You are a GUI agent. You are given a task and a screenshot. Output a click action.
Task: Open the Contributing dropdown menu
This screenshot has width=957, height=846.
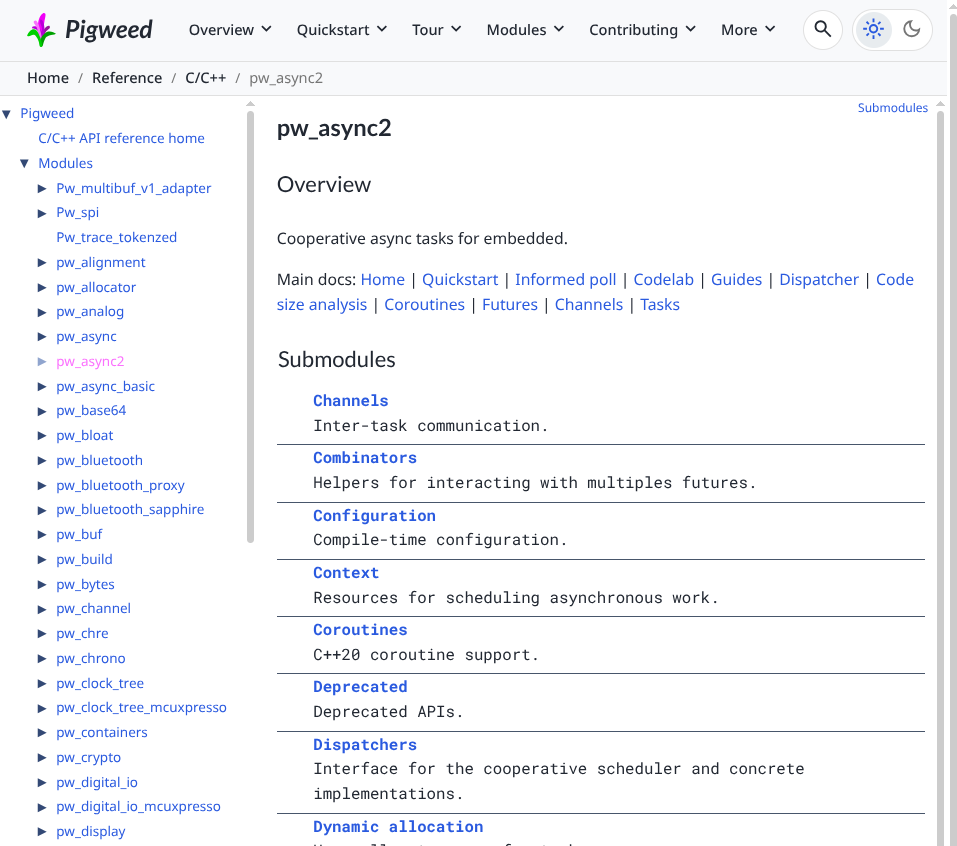coord(643,30)
